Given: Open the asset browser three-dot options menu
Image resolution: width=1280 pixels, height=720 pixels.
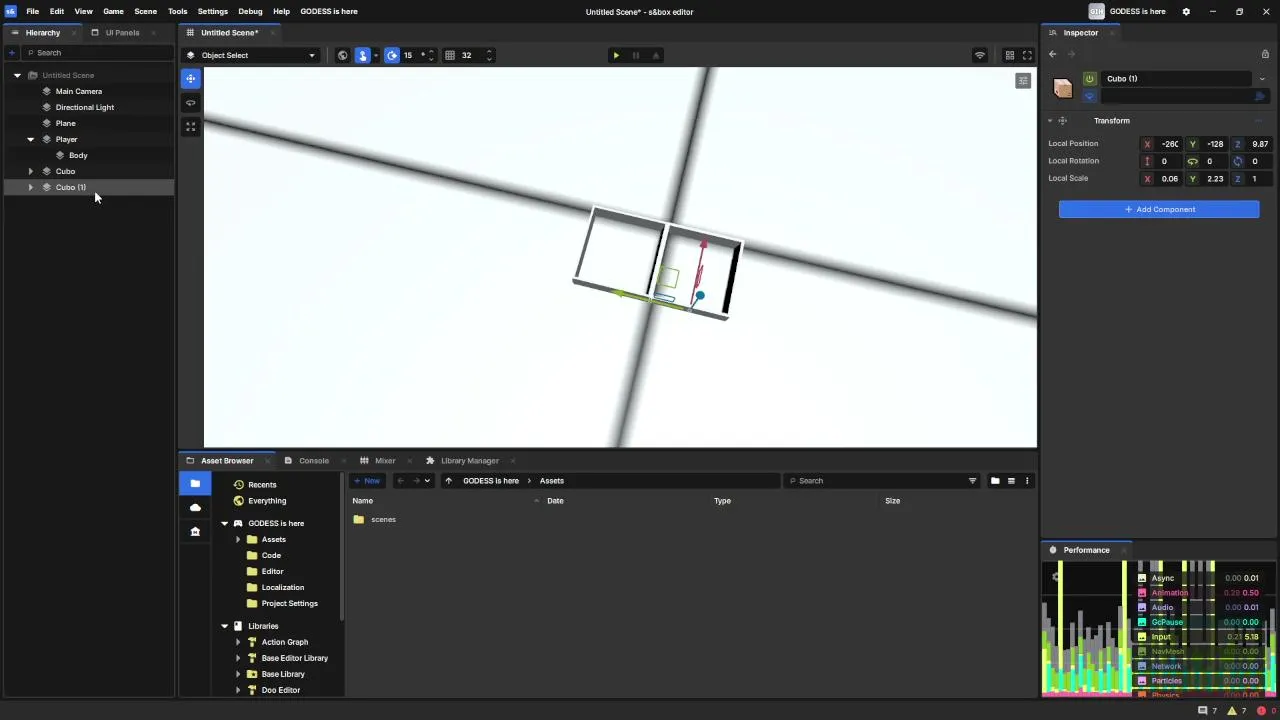Looking at the screenshot, I should [x=1027, y=481].
